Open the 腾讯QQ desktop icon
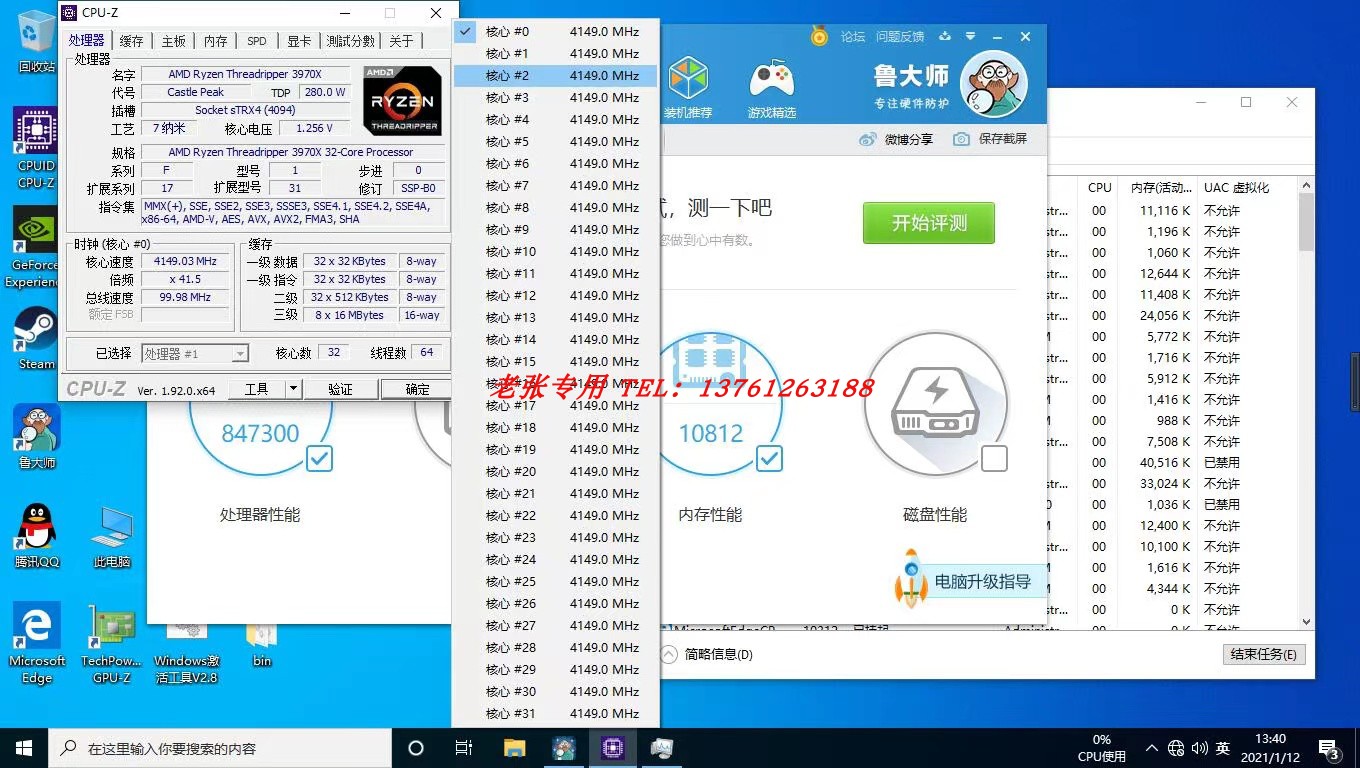Viewport: 1360px width, 768px height. (x=37, y=535)
